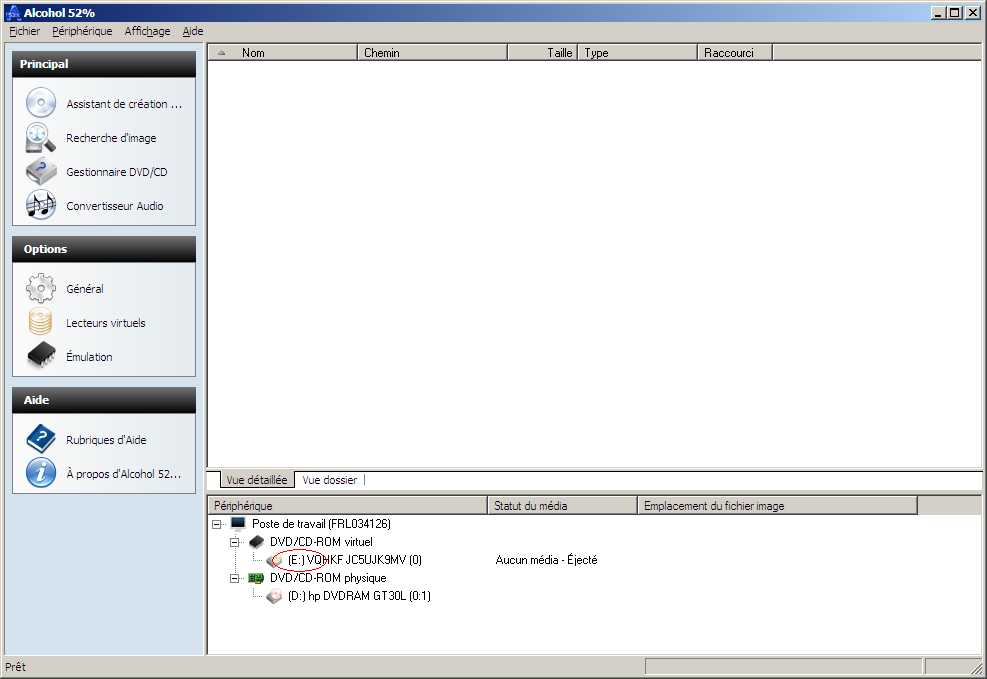Open Général options link
Viewport: 987px width, 679px height.
(85, 289)
